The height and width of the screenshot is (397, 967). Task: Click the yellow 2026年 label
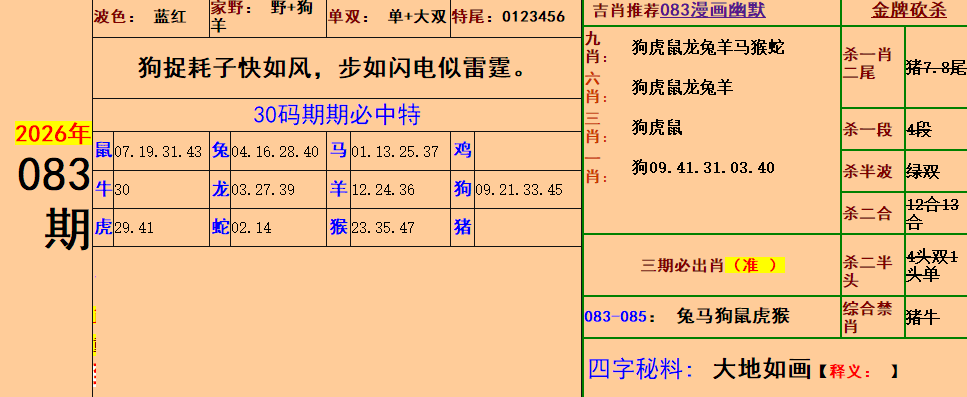point(53,134)
